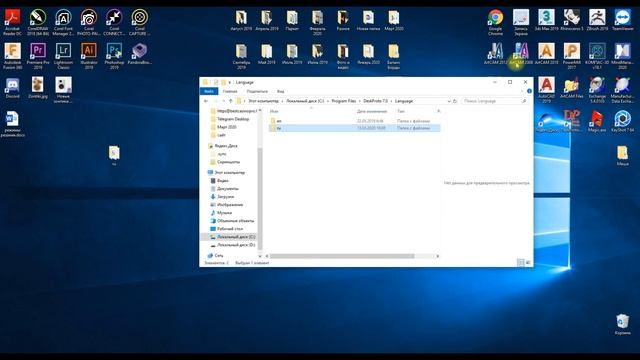Image resolution: width=640 pixels, height=360 pixels.
Task: Switch to details view in Explorer
Action: click(x=520, y=262)
